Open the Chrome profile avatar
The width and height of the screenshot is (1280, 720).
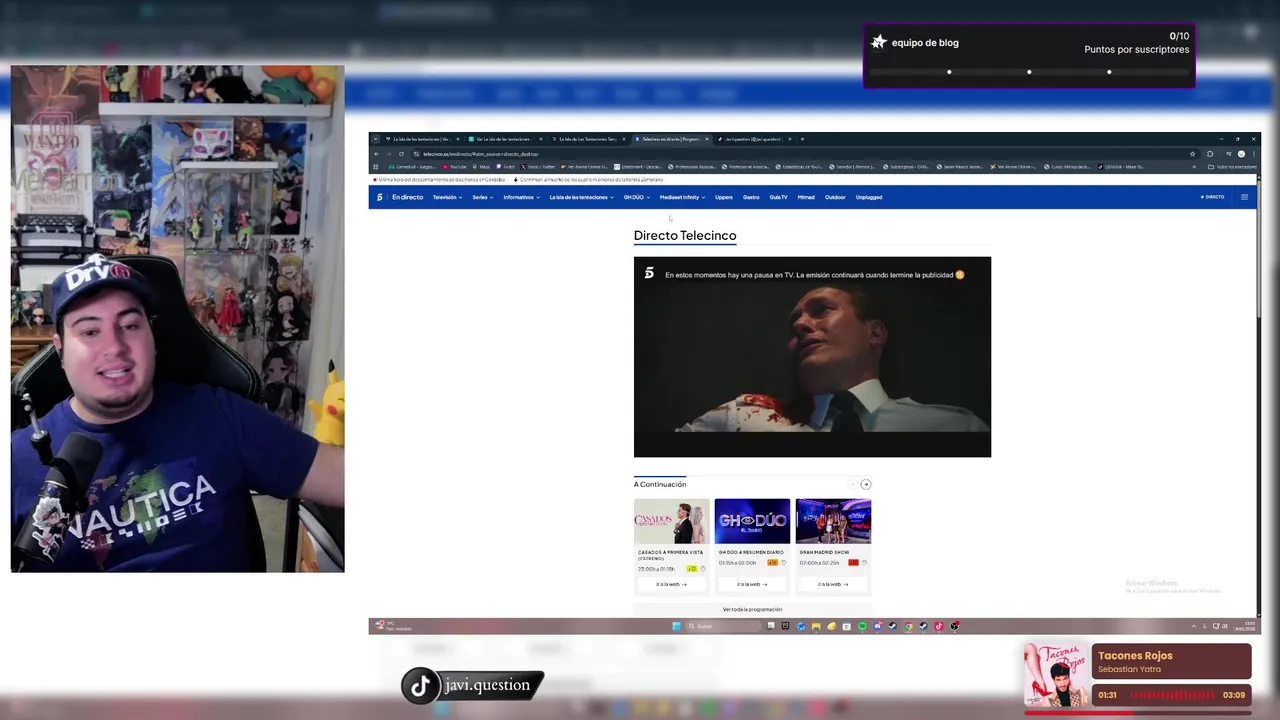point(1241,154)
